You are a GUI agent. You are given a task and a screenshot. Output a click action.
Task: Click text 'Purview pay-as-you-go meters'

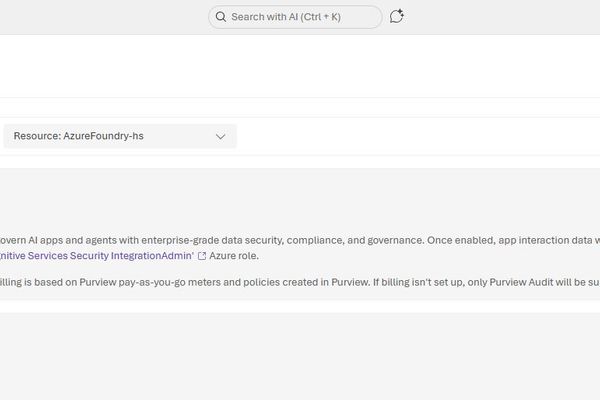pyautogui.click(x=150, y=282)
